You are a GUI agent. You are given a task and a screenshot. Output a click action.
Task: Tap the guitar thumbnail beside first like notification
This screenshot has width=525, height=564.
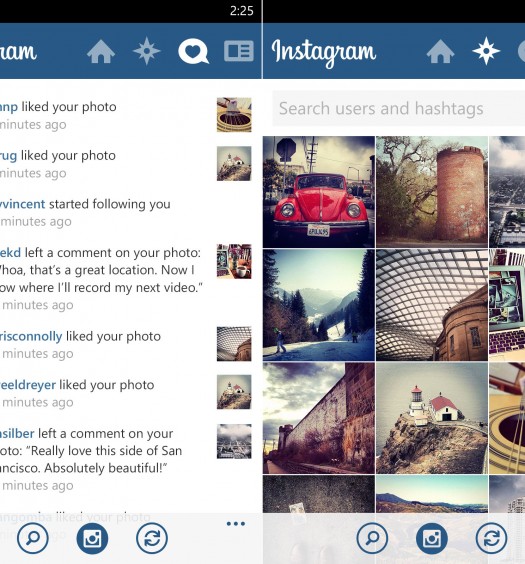234,115
